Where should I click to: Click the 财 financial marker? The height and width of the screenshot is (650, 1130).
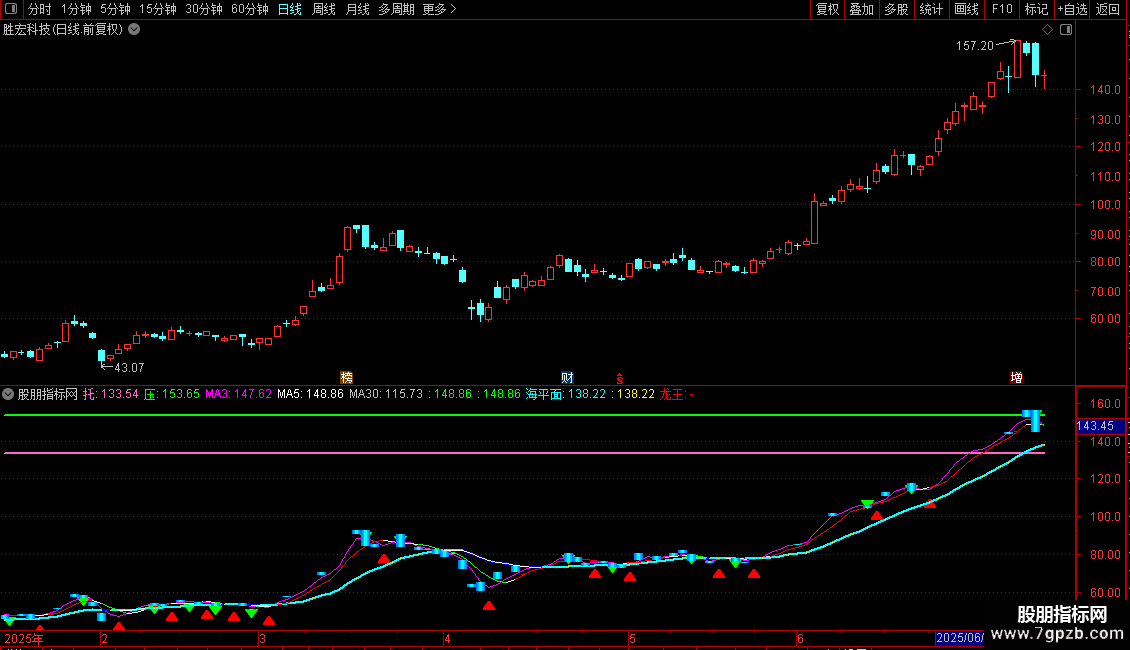567,378
